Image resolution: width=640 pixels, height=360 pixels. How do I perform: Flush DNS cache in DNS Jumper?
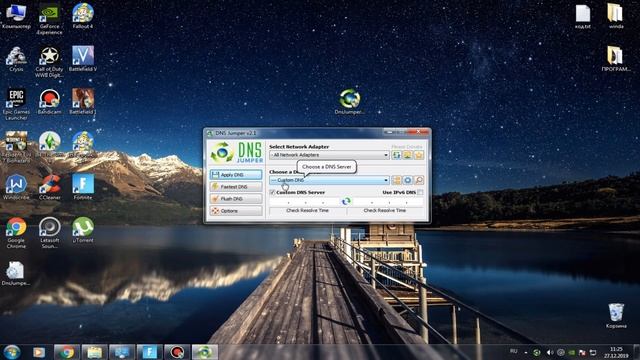(x=236, y=199)
